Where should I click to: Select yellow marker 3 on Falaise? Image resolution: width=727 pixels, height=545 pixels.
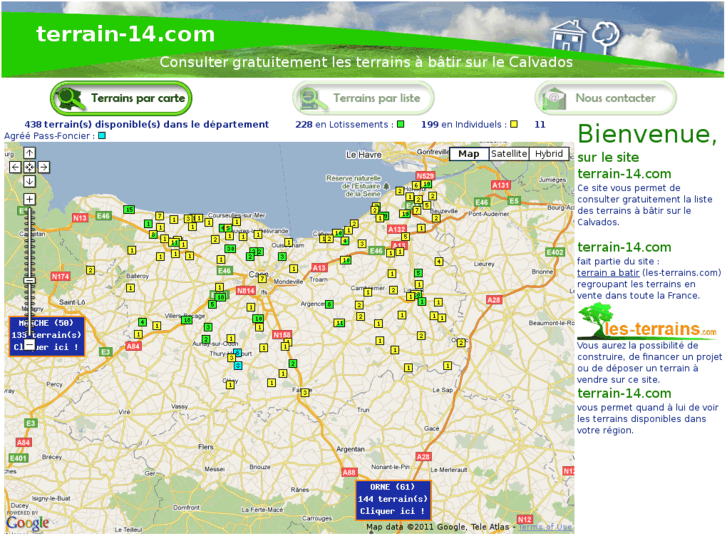pos(305,393)
